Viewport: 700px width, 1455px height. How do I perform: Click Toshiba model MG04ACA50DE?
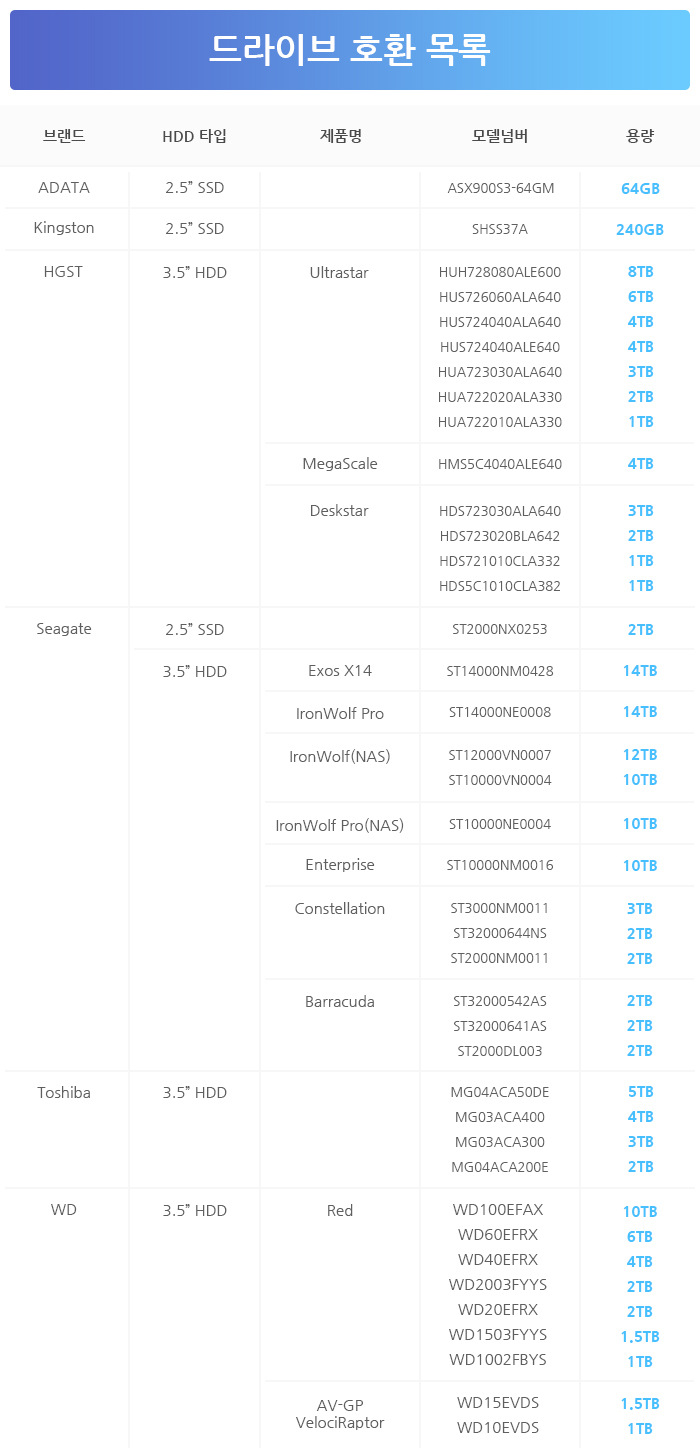[500, 1092]
